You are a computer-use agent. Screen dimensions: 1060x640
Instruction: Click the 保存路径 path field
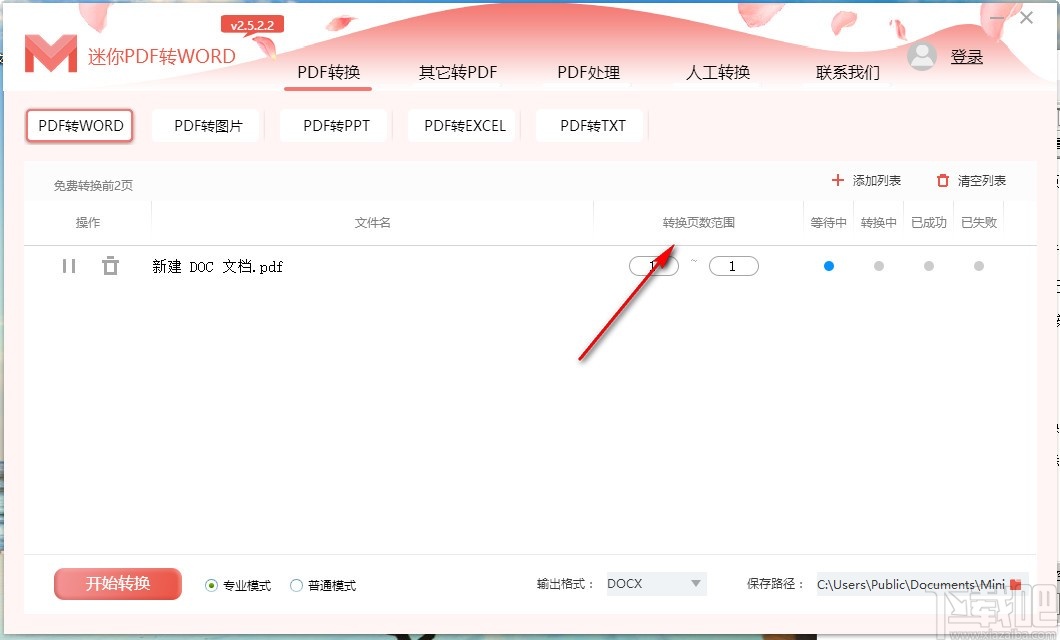pyautogui.click(x=911, y=584)
